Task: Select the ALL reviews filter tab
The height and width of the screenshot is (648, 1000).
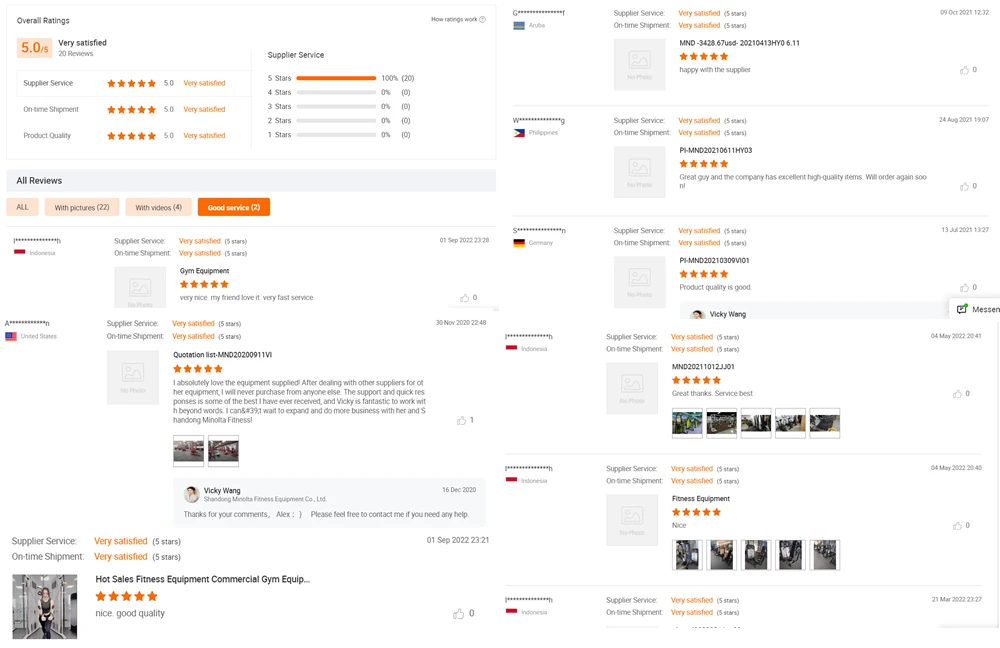Action: tap(22, 207)
